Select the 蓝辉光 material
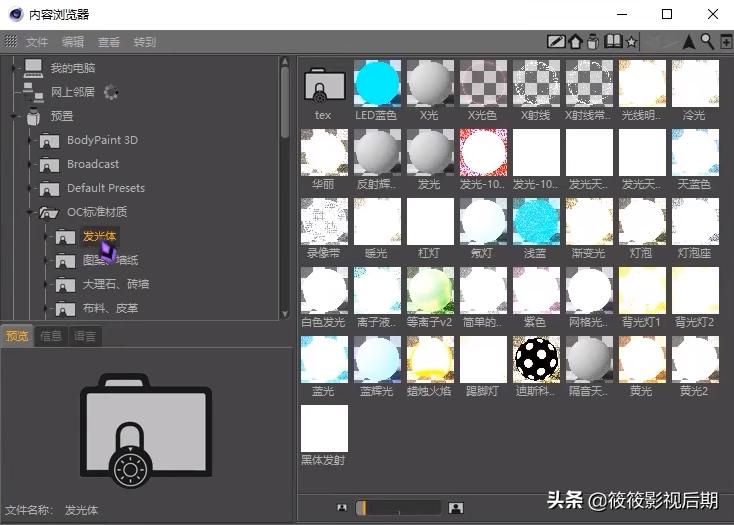734x525 pixels. (x=377, y=359)
